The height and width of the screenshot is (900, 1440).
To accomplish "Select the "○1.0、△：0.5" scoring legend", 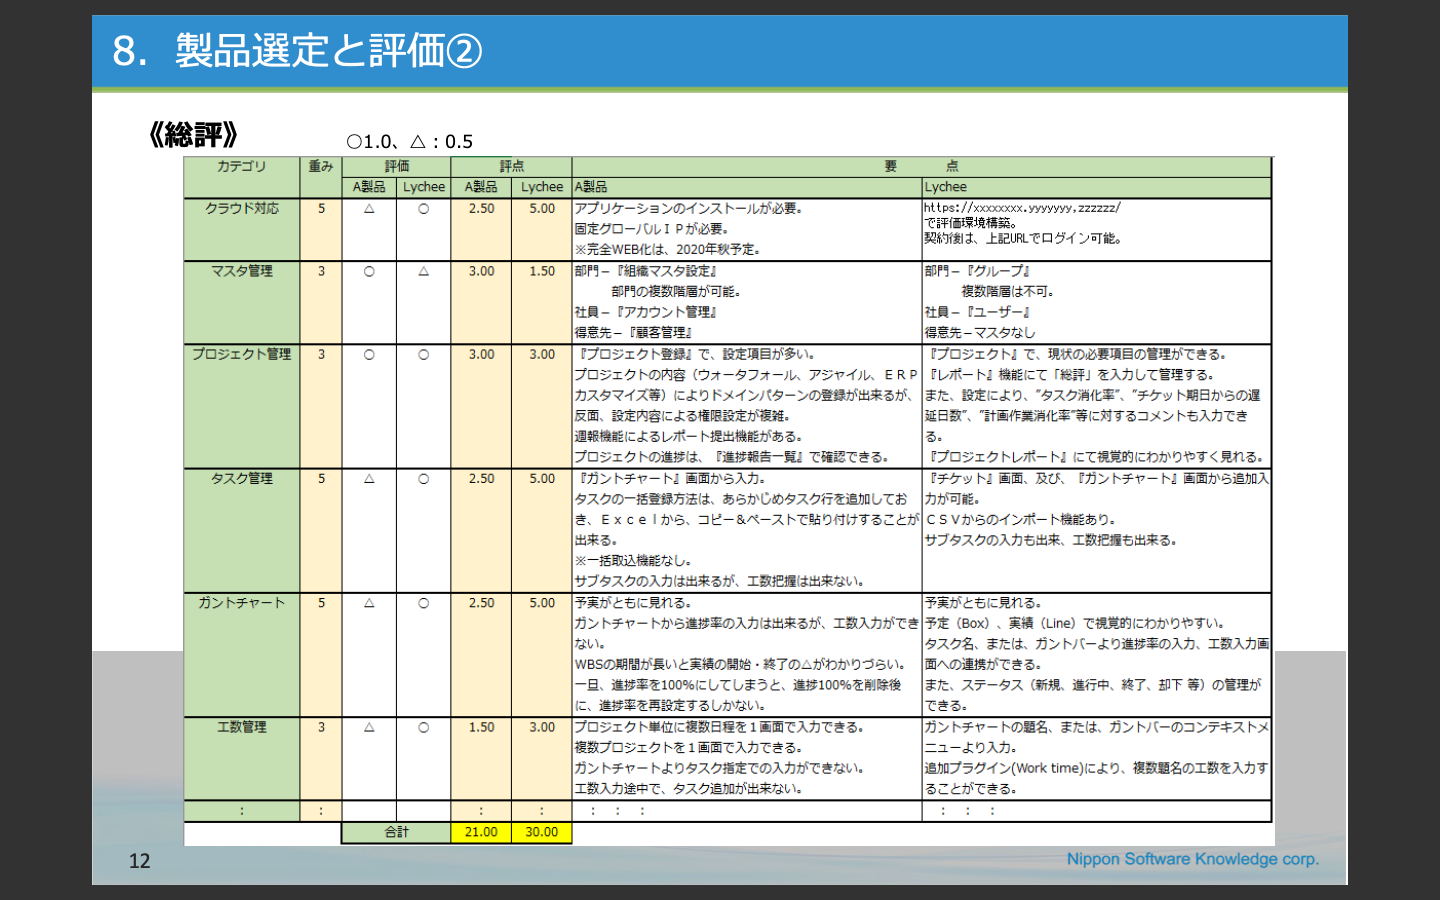I will click(x=410, y=142).
